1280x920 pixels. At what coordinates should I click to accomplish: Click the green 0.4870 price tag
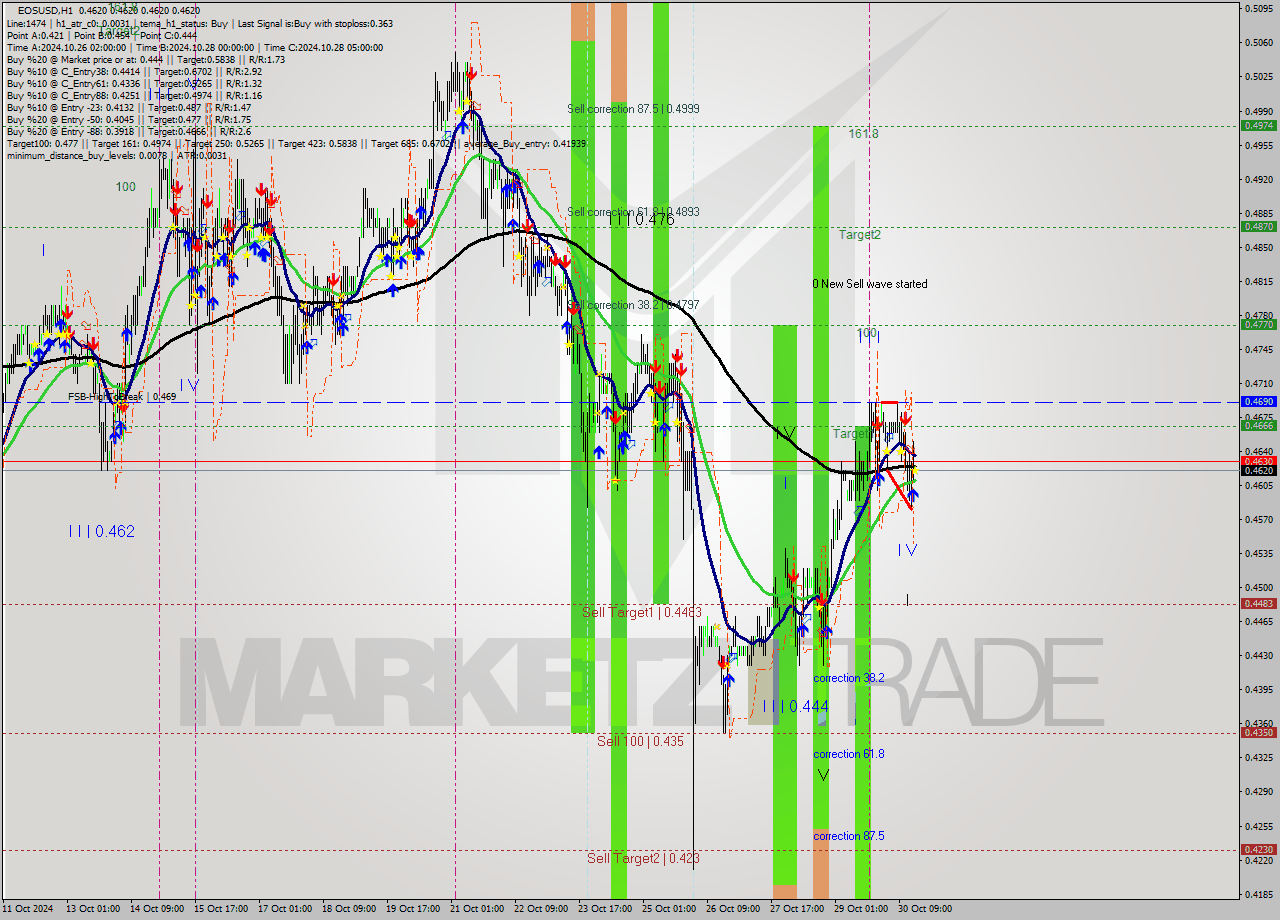[x=1257, y=227]
